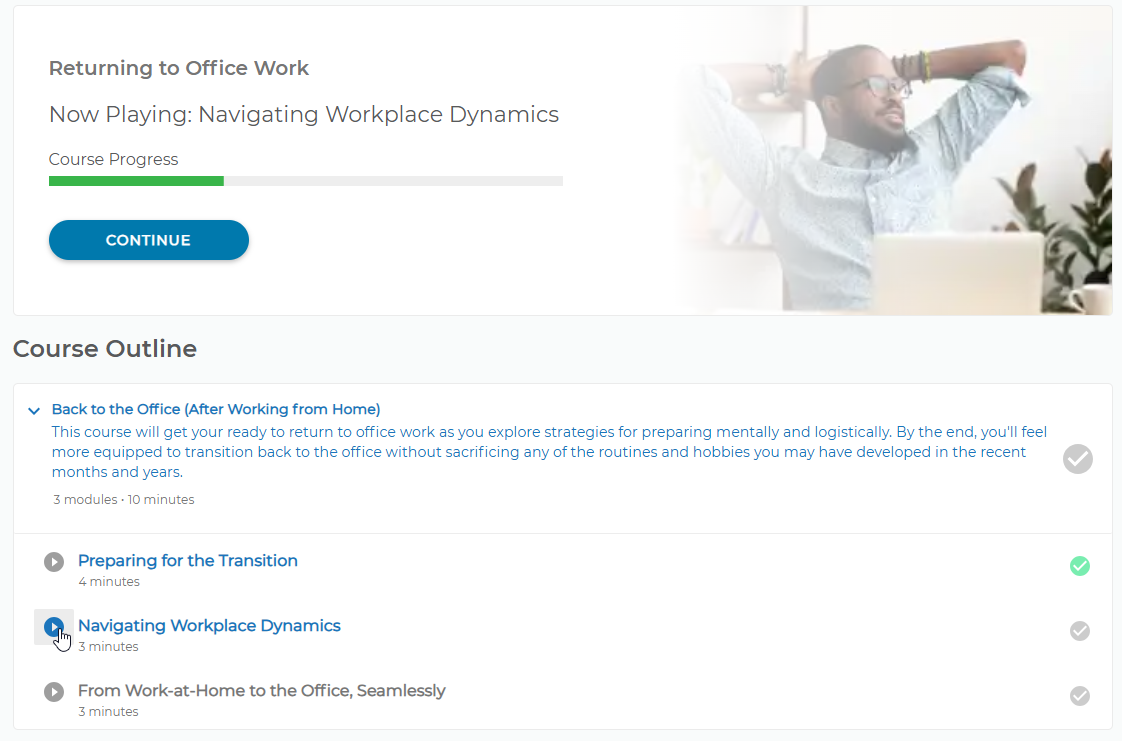Play the Preparing for the Transition module icon
Image resolution: width=1122 pixels, height=741 pixels.
click(x=54, y=562)
